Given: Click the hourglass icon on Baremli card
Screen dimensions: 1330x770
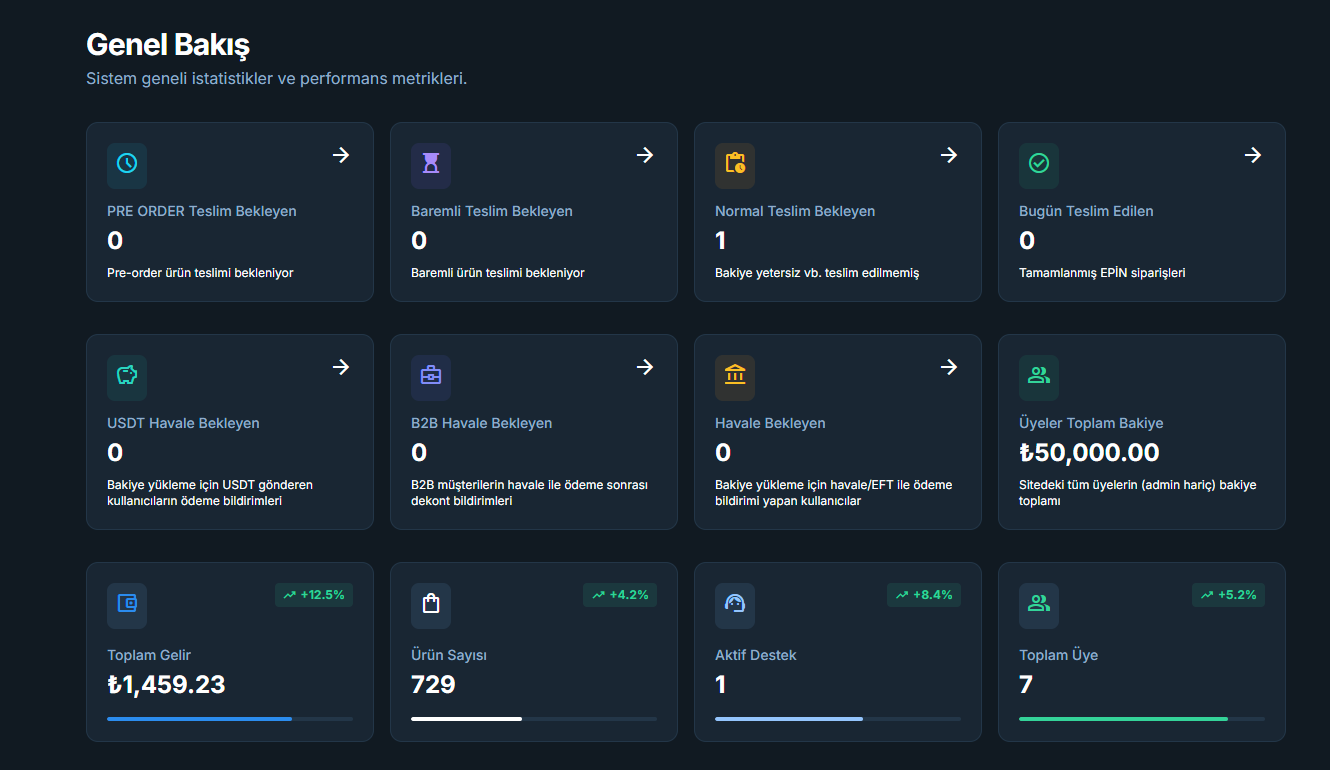Looking at the screenshot, I should pyautogui.click(x=431, y=165).
